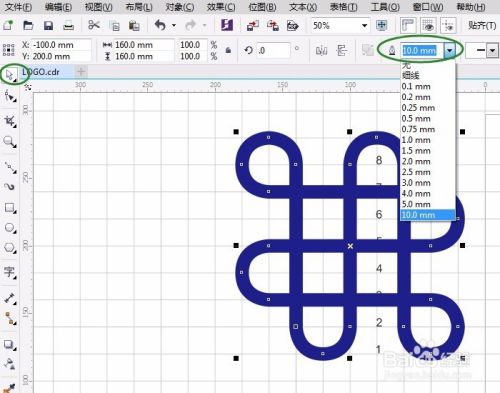Image resolution: width=500 pixels, height=393 pixels.
Task: Mirror the object horizontally
Action: coord(321,51)
